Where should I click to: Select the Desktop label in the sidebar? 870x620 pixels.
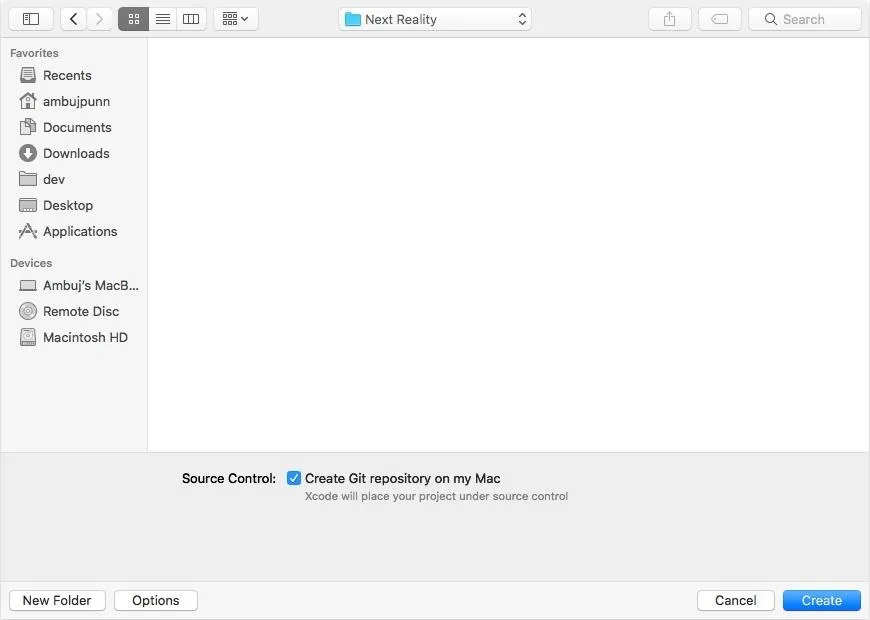point(68,205)
